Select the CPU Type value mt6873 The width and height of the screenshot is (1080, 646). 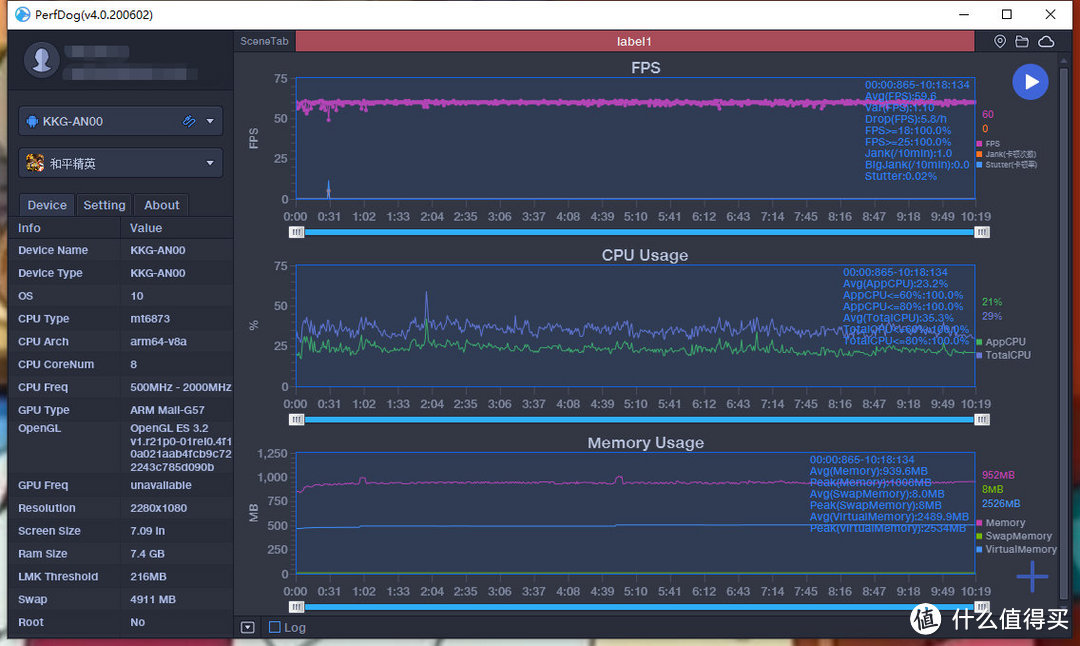pos(150,319)
